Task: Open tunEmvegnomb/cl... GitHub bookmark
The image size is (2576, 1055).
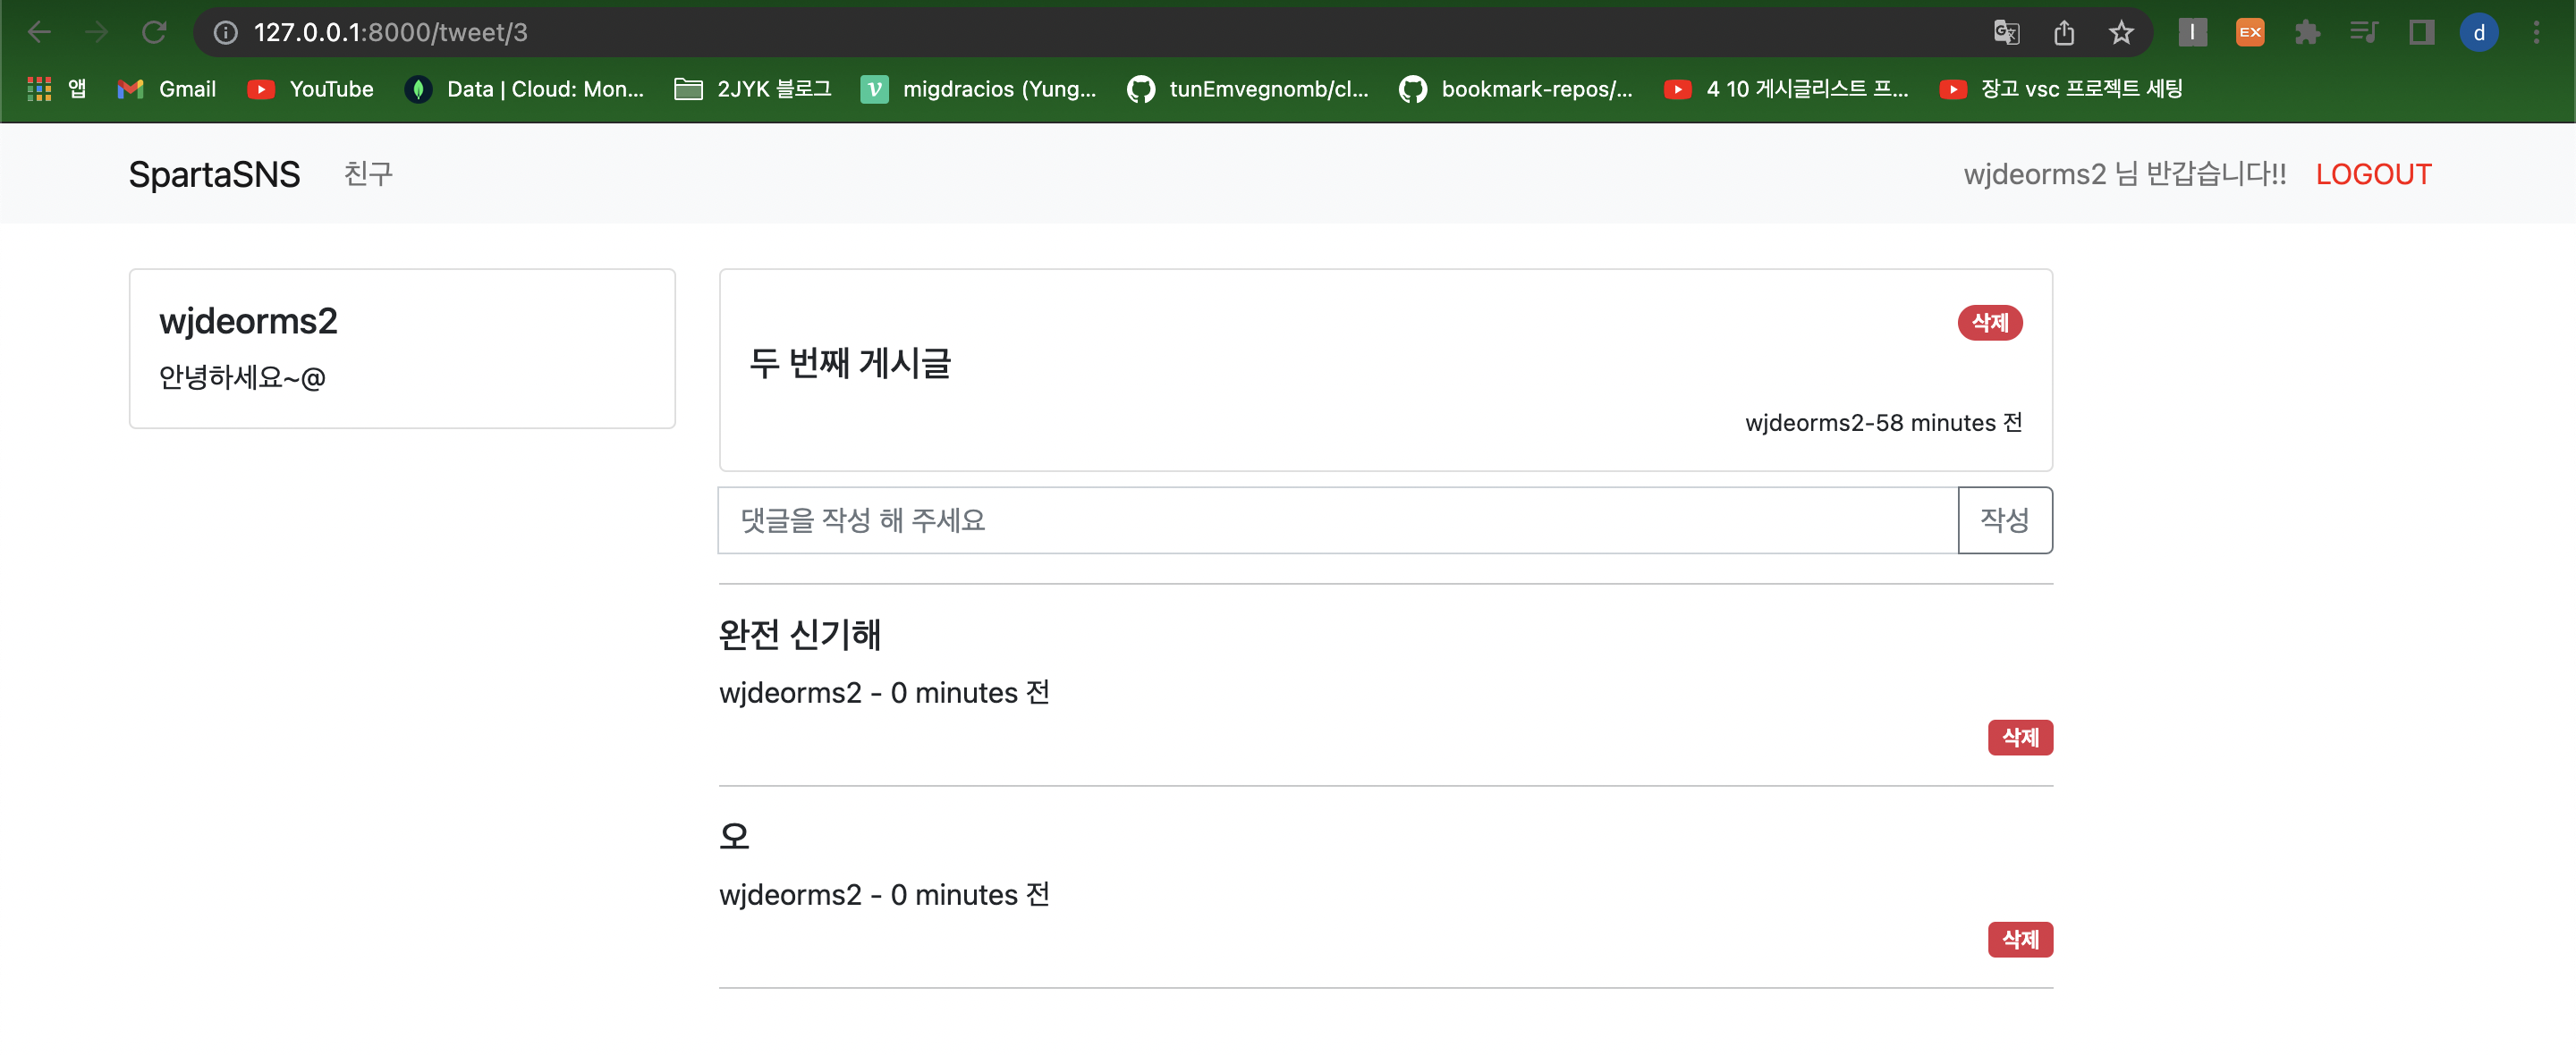Action: click(1248, 89)
